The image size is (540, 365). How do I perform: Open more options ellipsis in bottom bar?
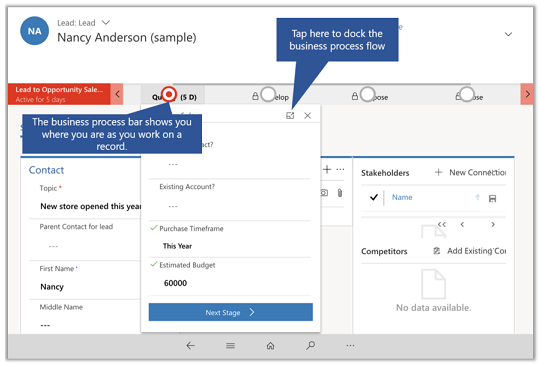pyautogui.click(x=350, y=345)
